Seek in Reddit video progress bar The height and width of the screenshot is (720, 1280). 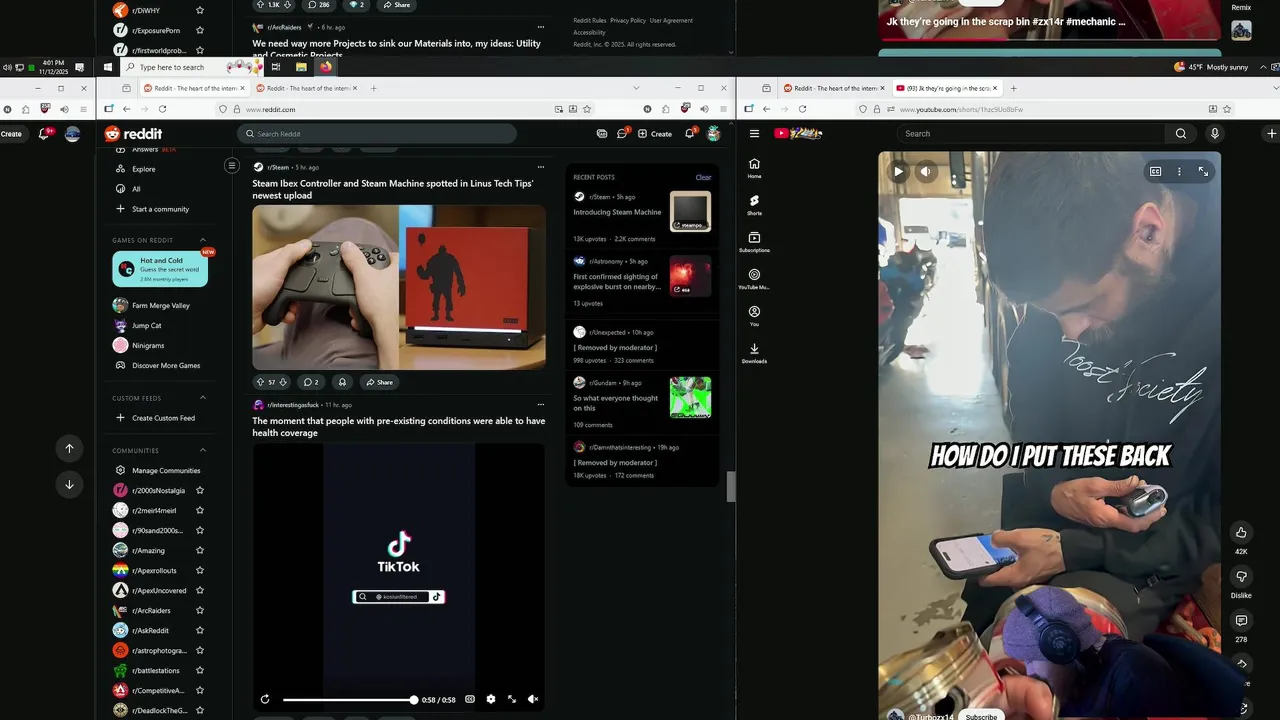click(x=348, y=700)
